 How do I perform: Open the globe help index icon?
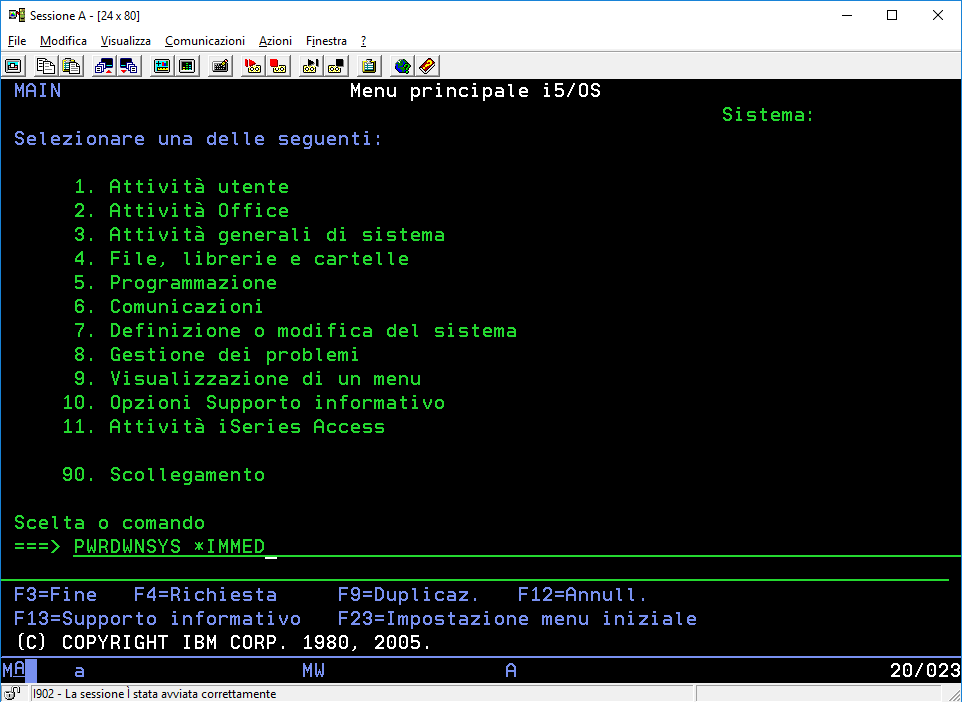coord(402,66)
